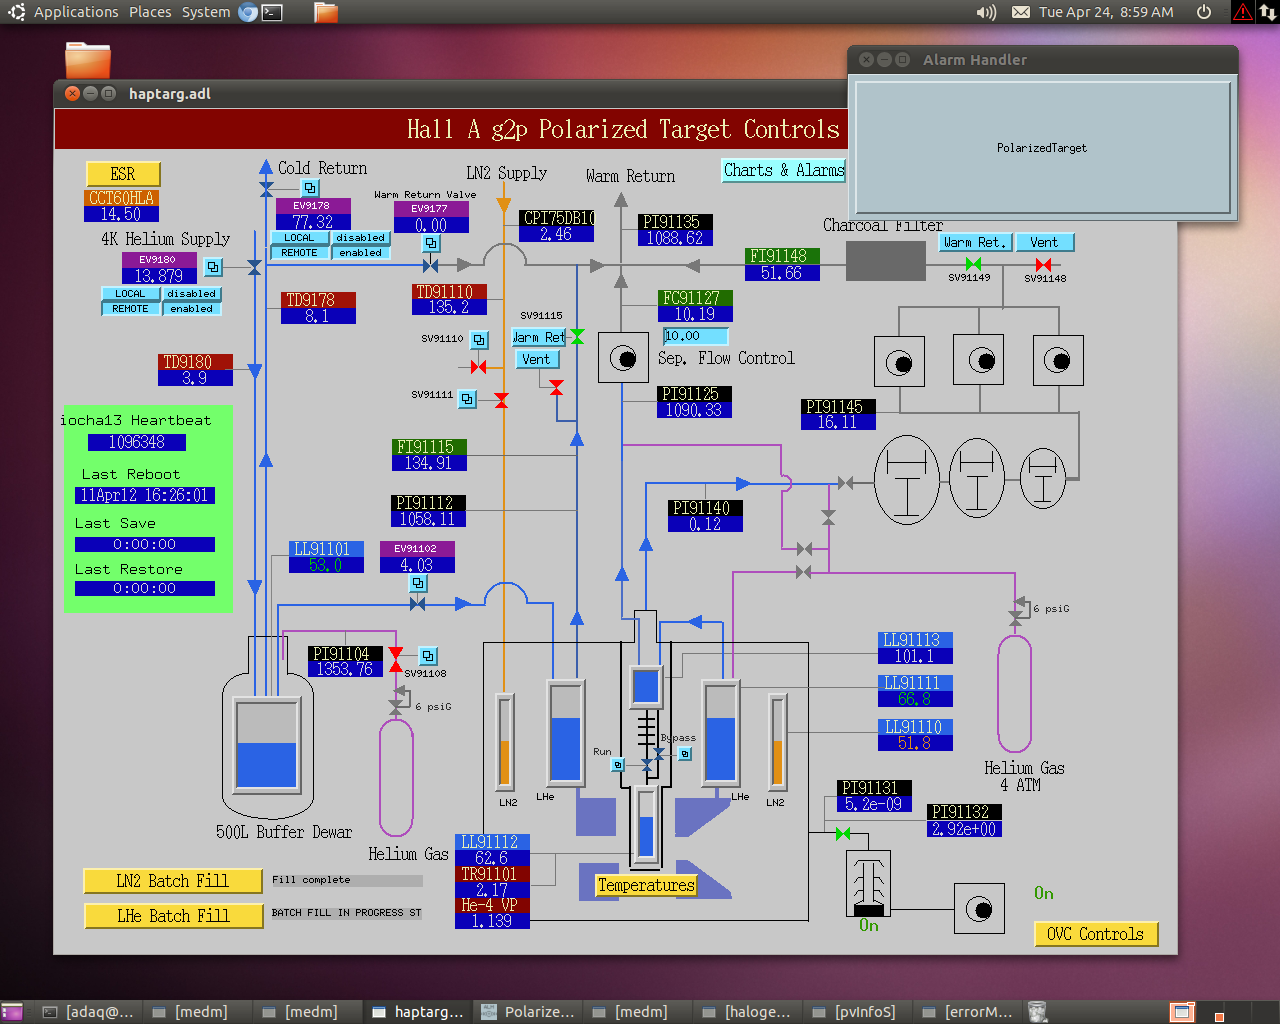Viewport: 1280px width, 1024px height.
Task: Click the separator flow pump symbol
Action: (x=623, y=358)
